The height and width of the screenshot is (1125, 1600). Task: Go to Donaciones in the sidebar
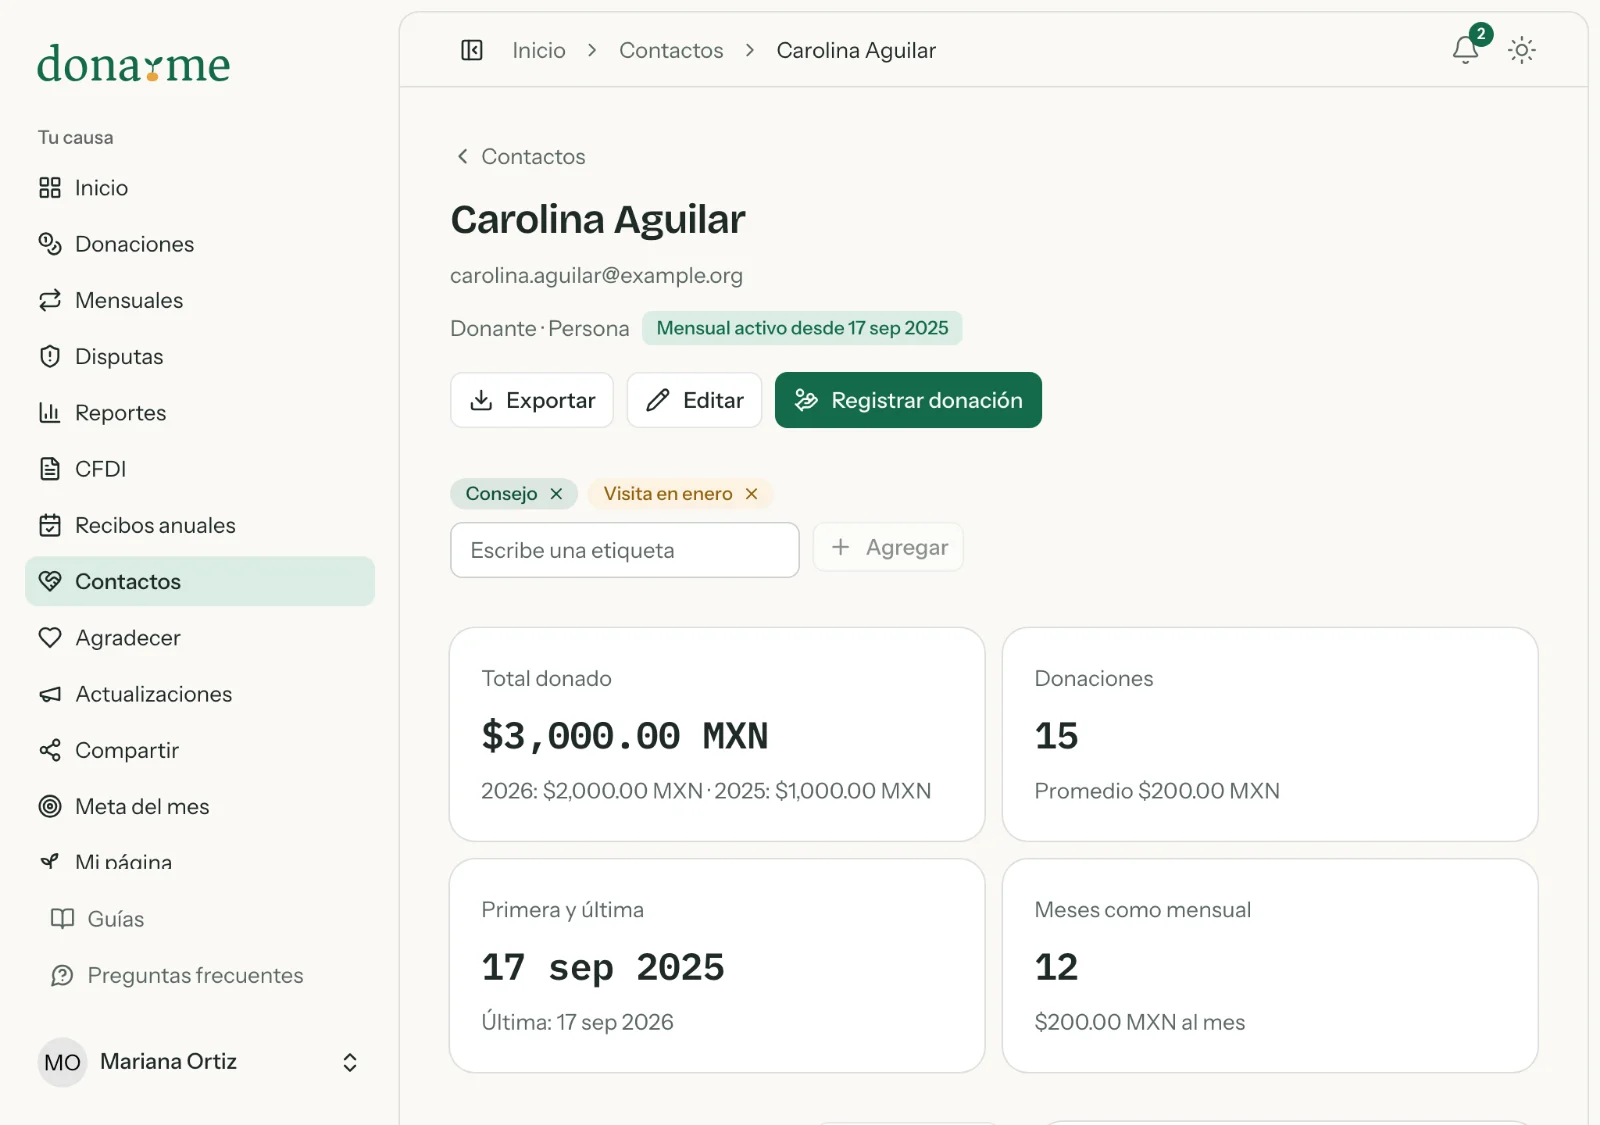point(200,244)
